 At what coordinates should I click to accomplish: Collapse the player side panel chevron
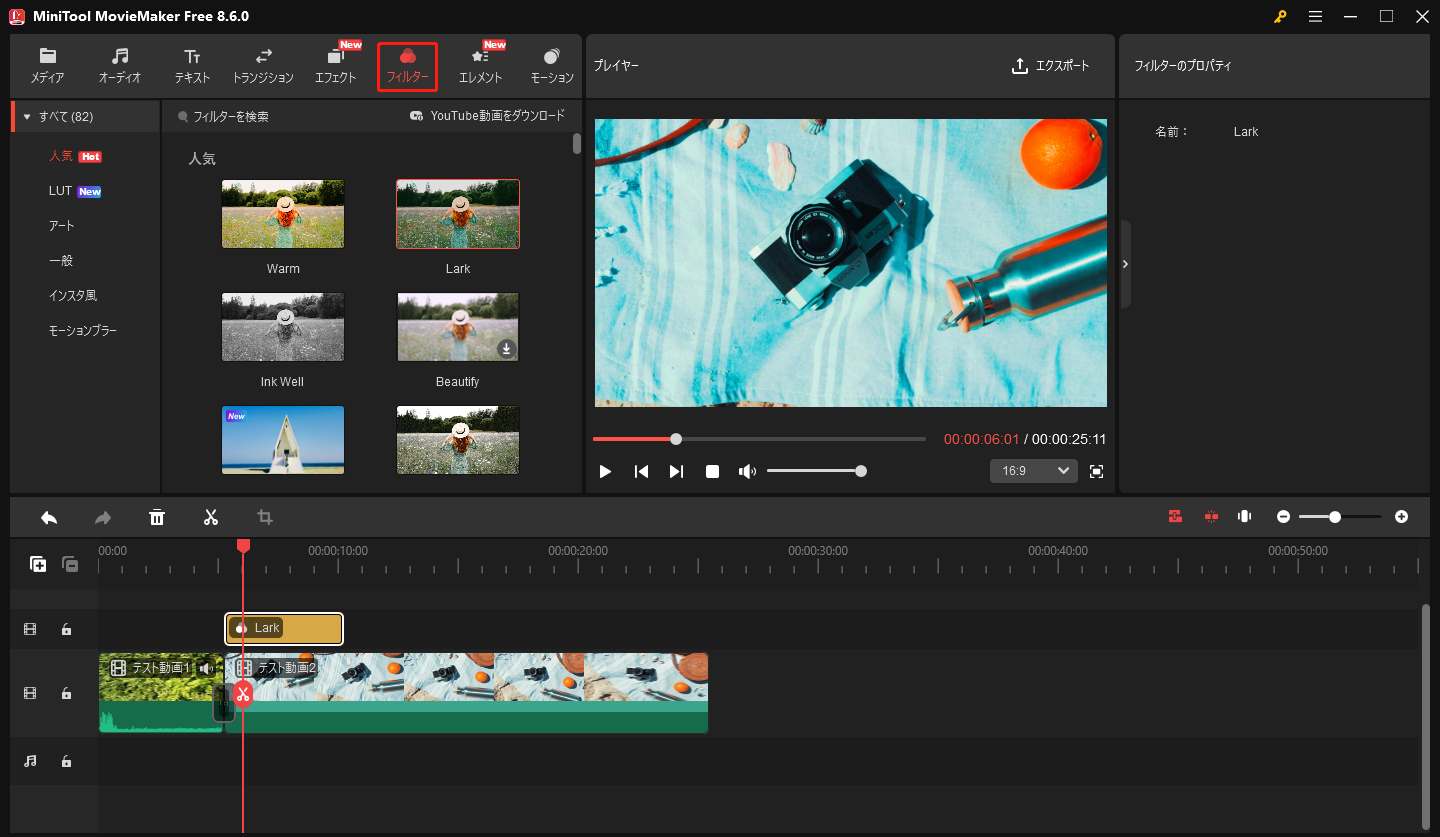[x=1125, y=264]
